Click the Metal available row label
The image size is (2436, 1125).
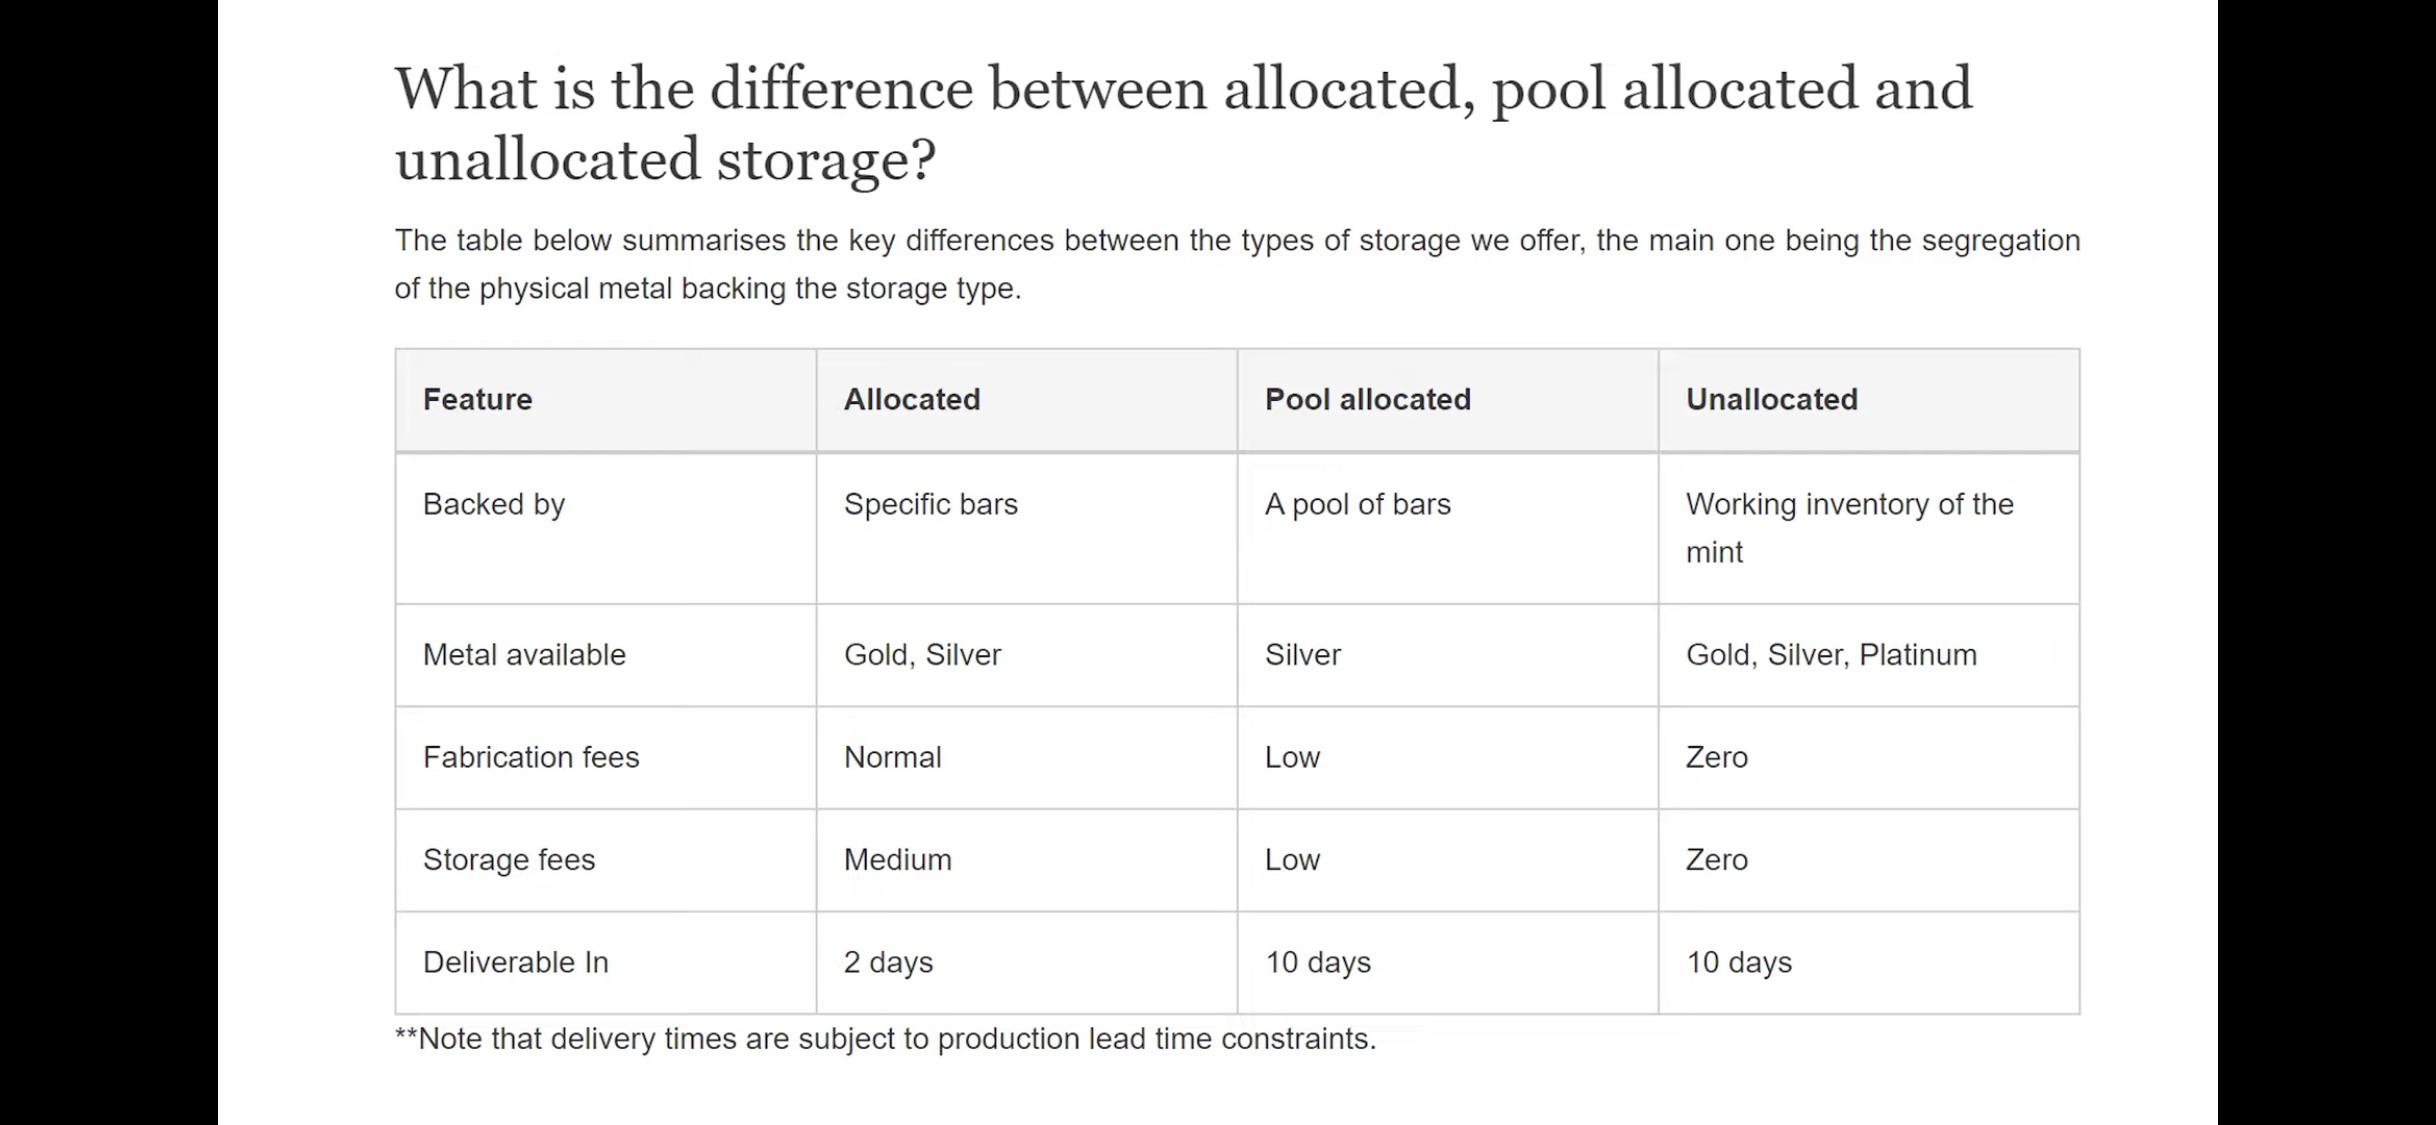click(524, 655)
